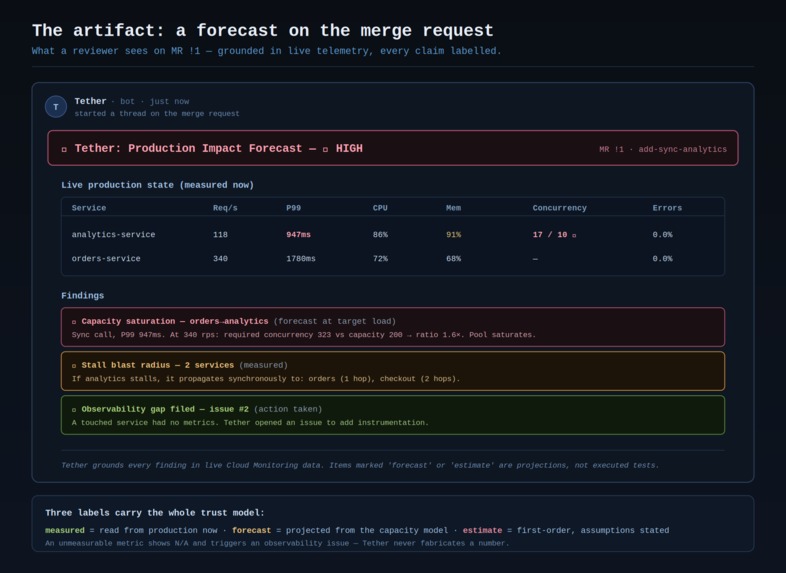Open the Observability gap filed issue #2 title
Screen dimensions: 786x573
click(165, 410)
